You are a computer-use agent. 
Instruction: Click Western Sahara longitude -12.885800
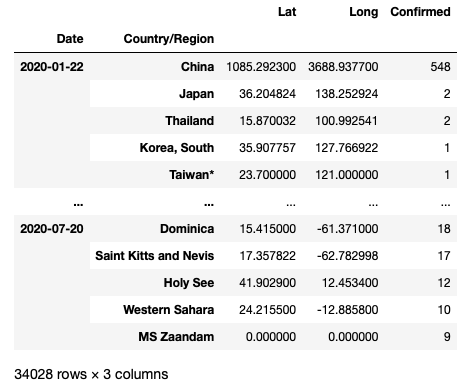coord(347,310)
